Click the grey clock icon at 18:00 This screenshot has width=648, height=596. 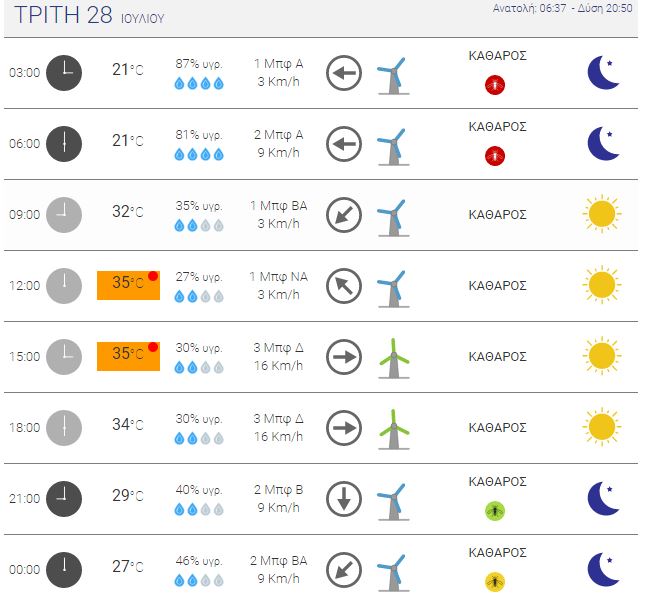pos(64,428)
